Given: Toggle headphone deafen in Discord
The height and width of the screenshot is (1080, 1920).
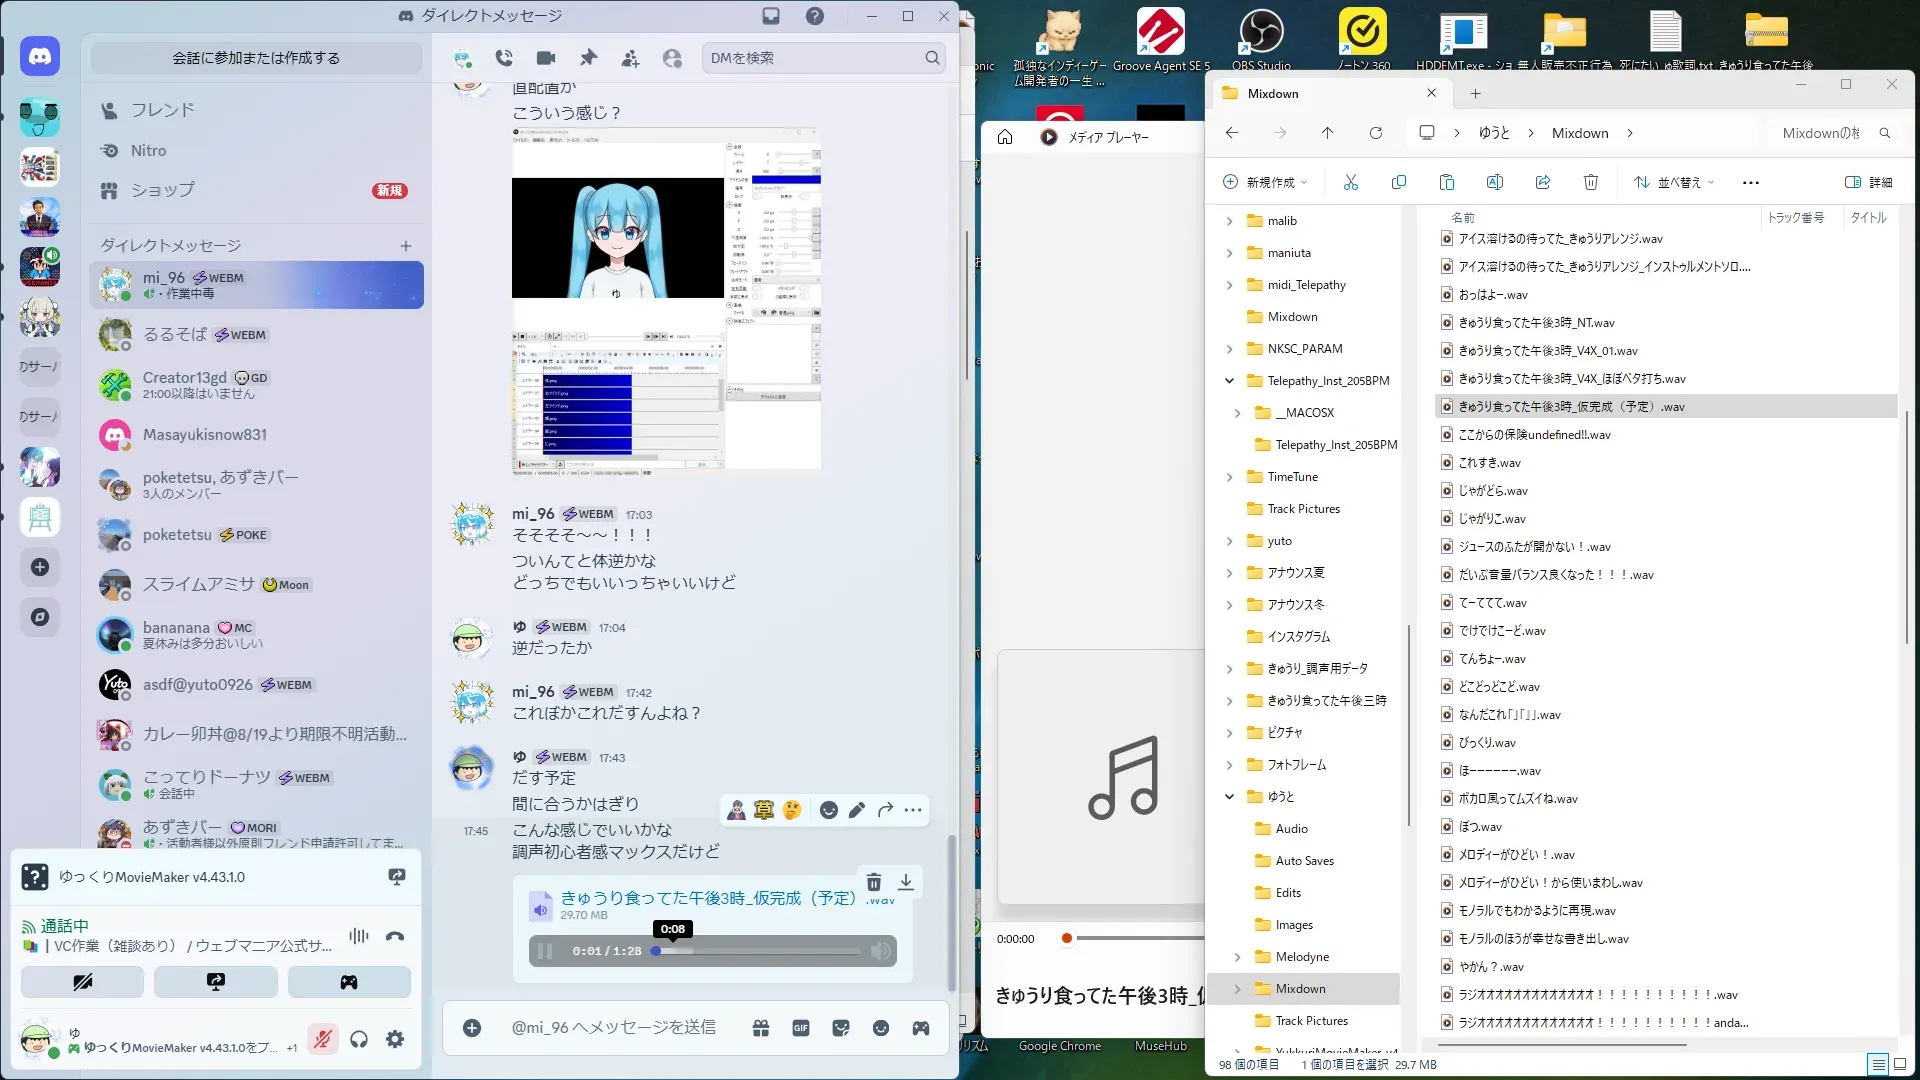Looking at the screenshot, I should coord(359,1040).
